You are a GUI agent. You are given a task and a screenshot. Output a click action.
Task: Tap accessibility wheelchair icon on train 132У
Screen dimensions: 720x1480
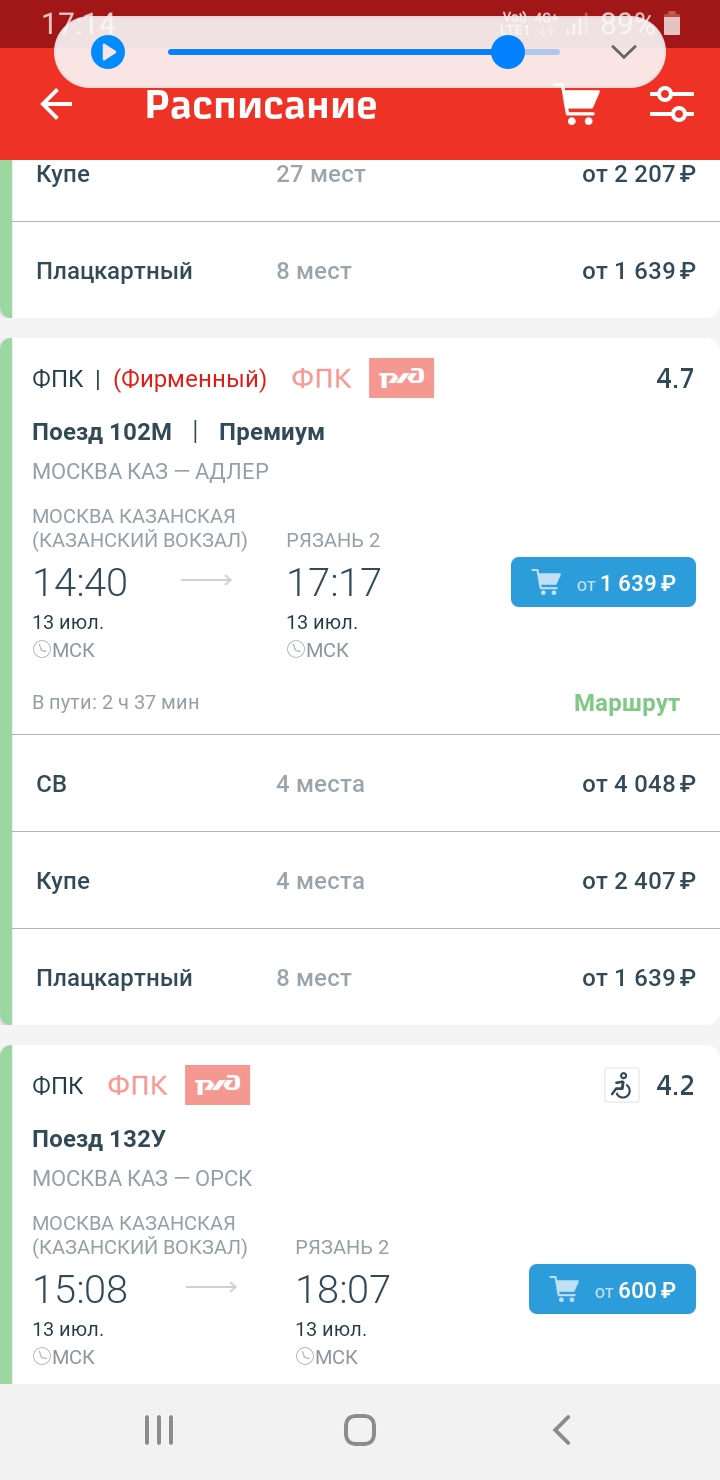click(x=622, y=1085)
